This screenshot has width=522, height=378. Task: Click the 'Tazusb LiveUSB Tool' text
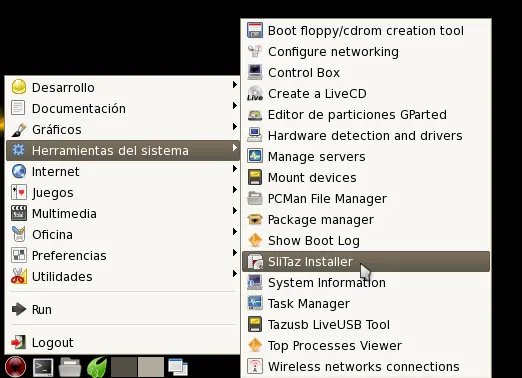(329, 325)
